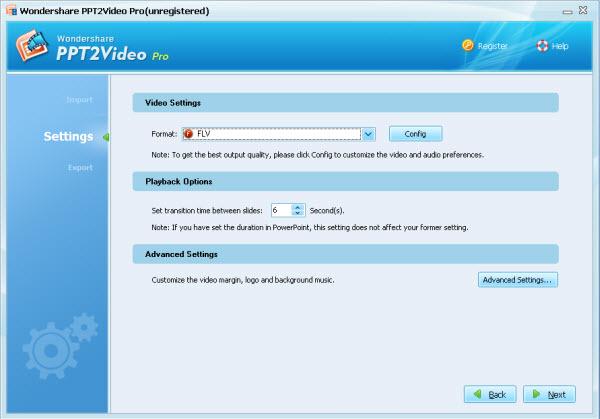This screenshot has width=600, height=419.
Task: Close the PPT2Video window
Action: click(x=583, y=10)
